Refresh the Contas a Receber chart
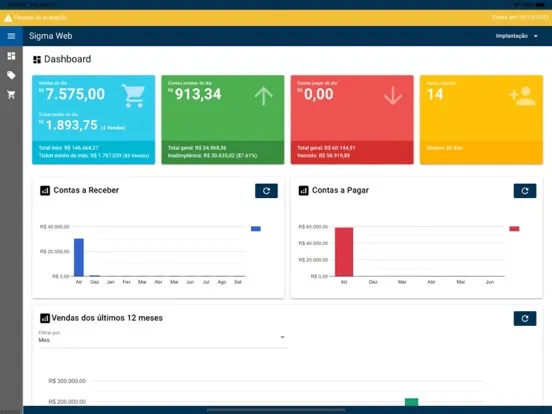Screen dimensions: 552x414 (x=266, y=191)
